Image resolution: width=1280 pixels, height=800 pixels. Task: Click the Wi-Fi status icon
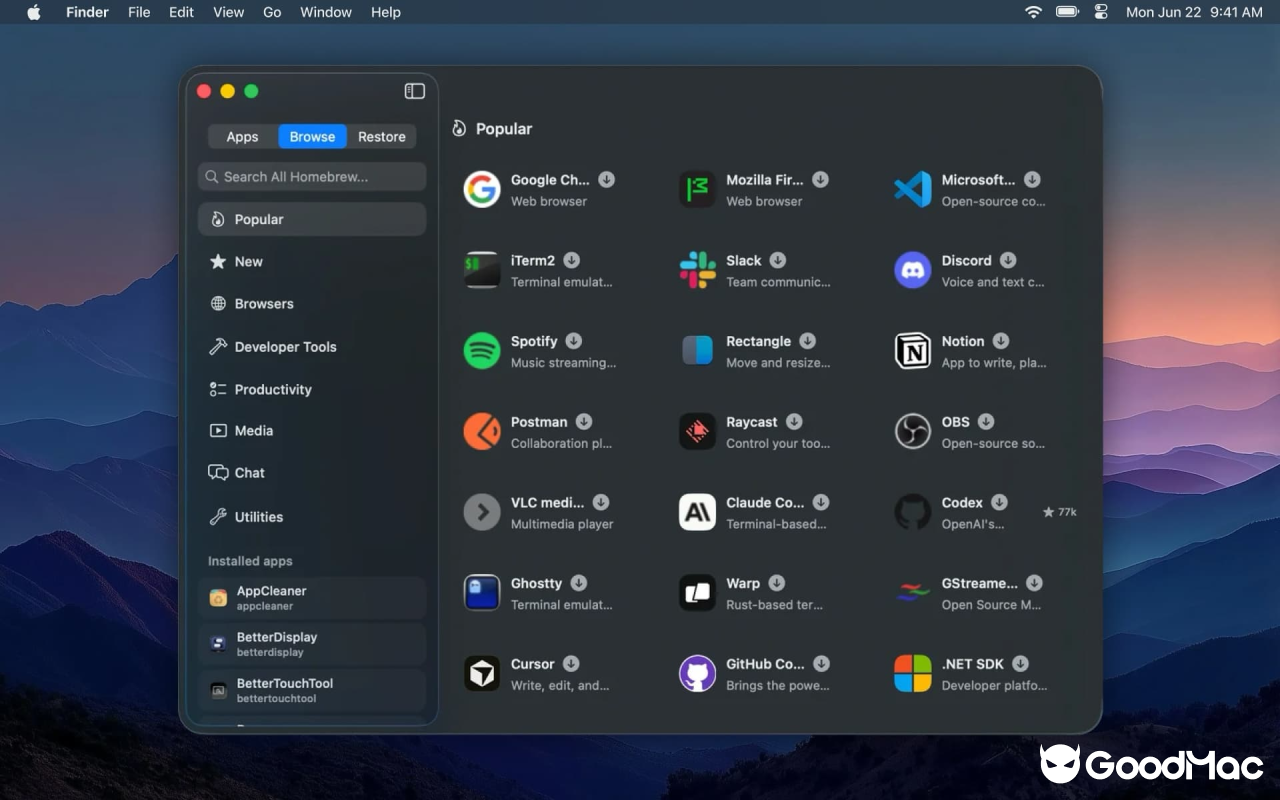[x=1033, y=12]
